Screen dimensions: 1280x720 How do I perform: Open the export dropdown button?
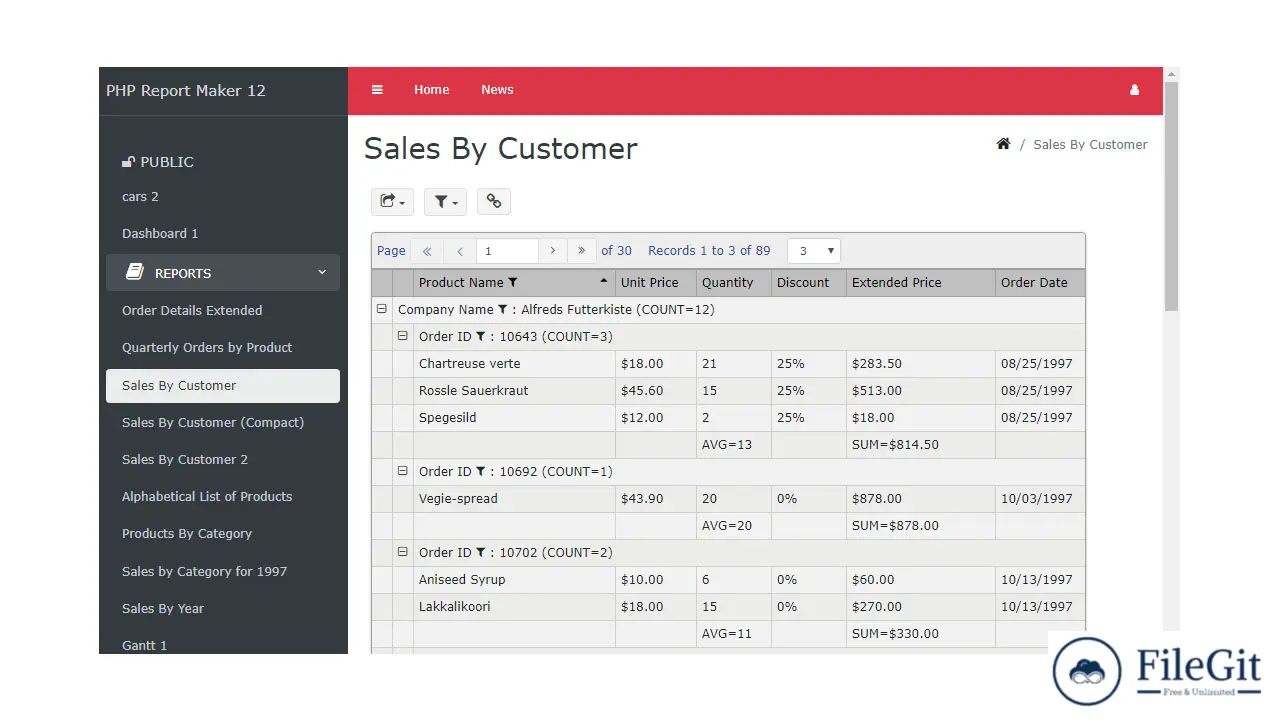(392, 201)
